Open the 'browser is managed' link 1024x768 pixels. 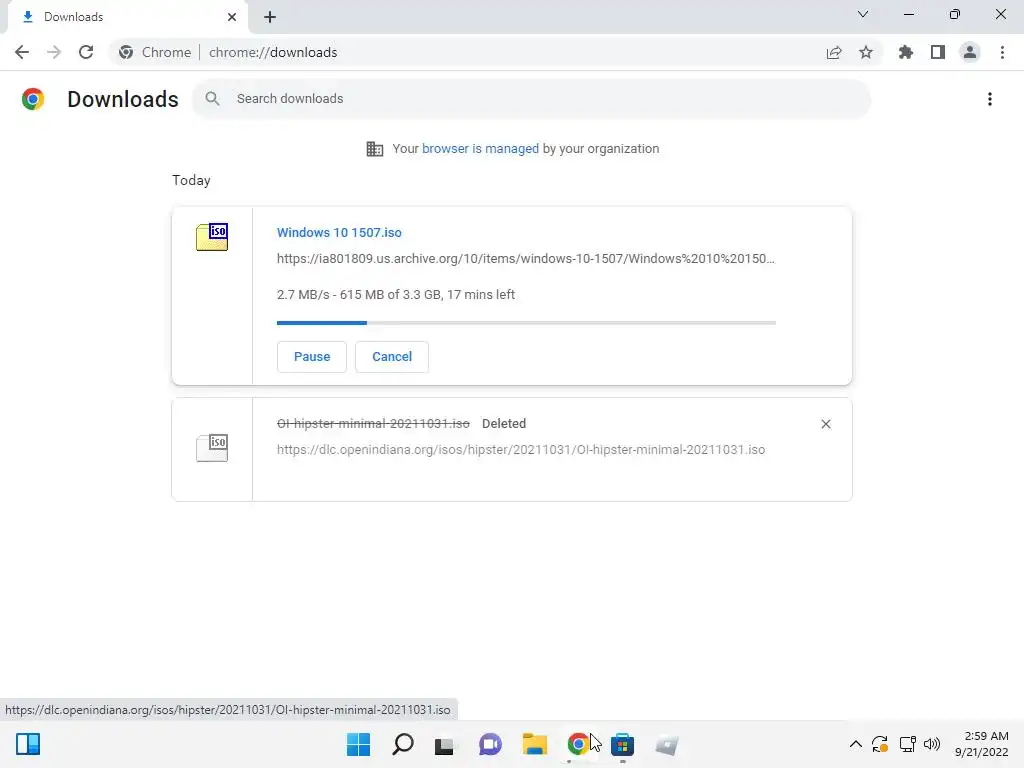point(480,148)
